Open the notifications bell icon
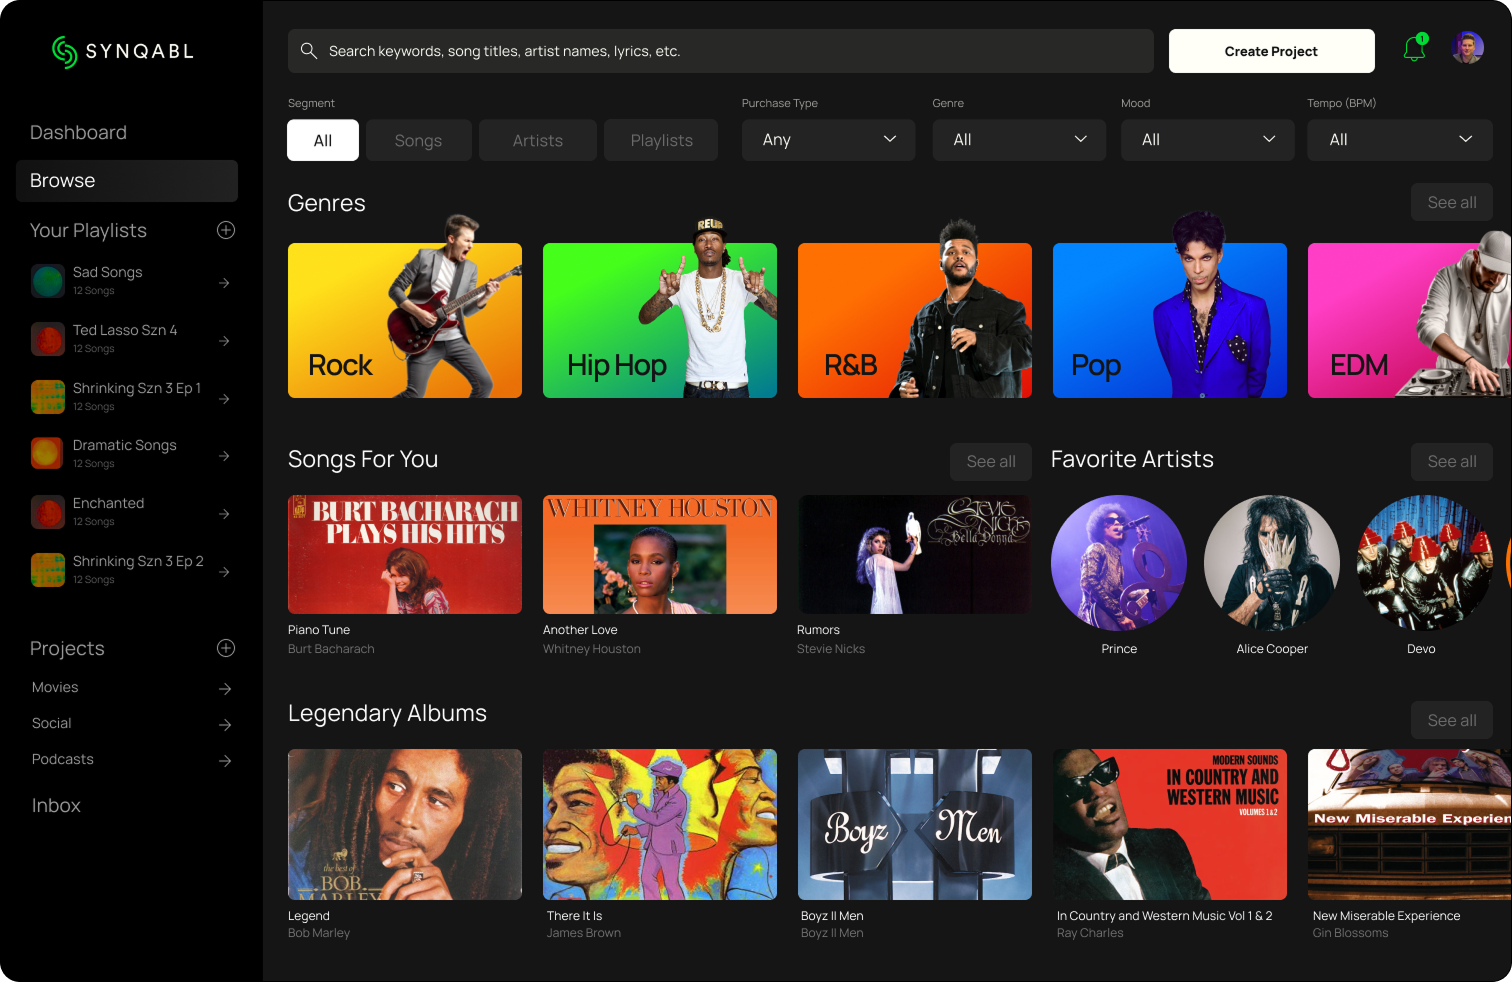Screen dimensions: 1512x982 [1415, 48]
